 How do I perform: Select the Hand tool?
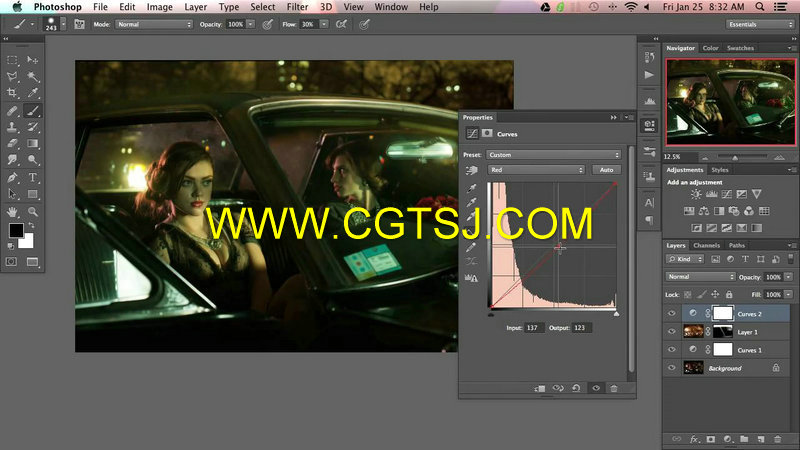tap(12, 211)
